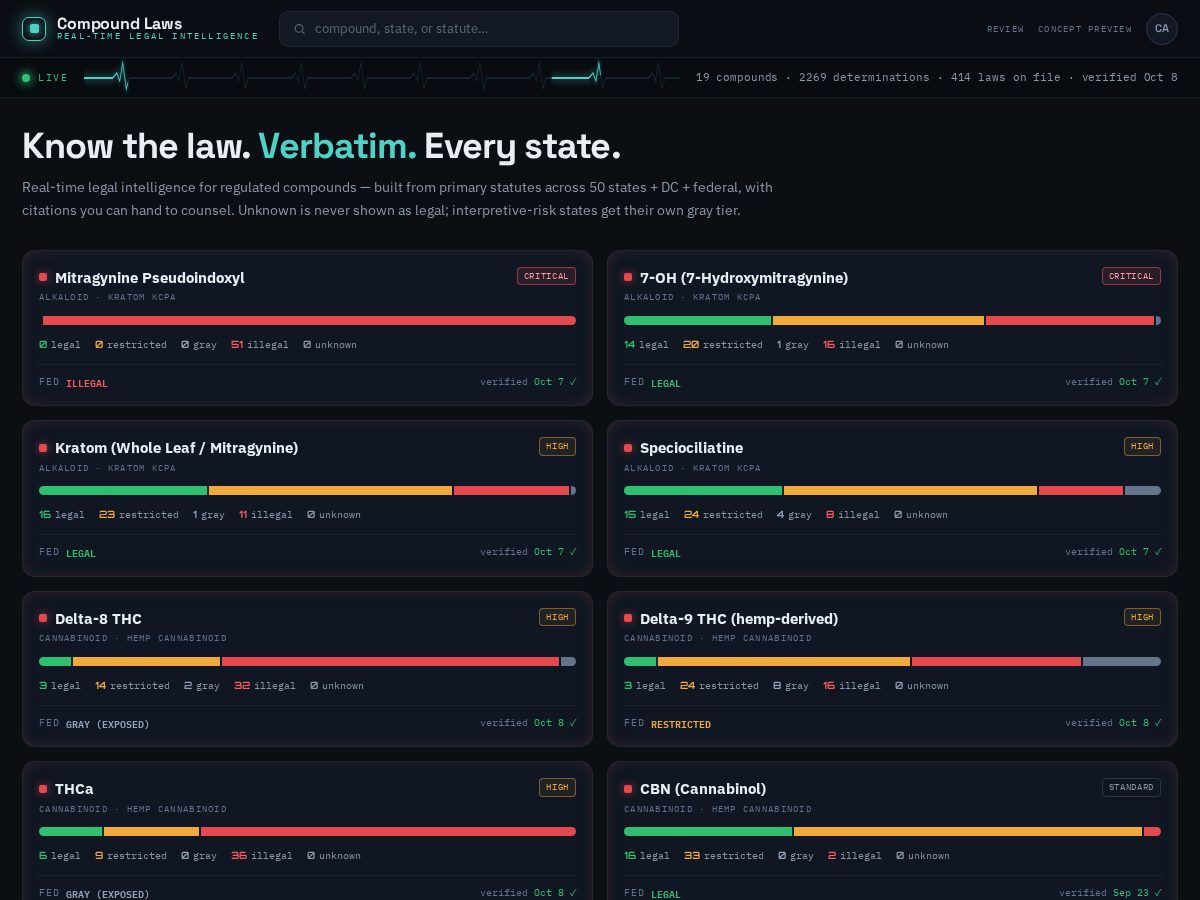The height and width of the screenshot is (900, 1200).
Task: Open the Delta-8 THC card title
Action: point(98,619)
